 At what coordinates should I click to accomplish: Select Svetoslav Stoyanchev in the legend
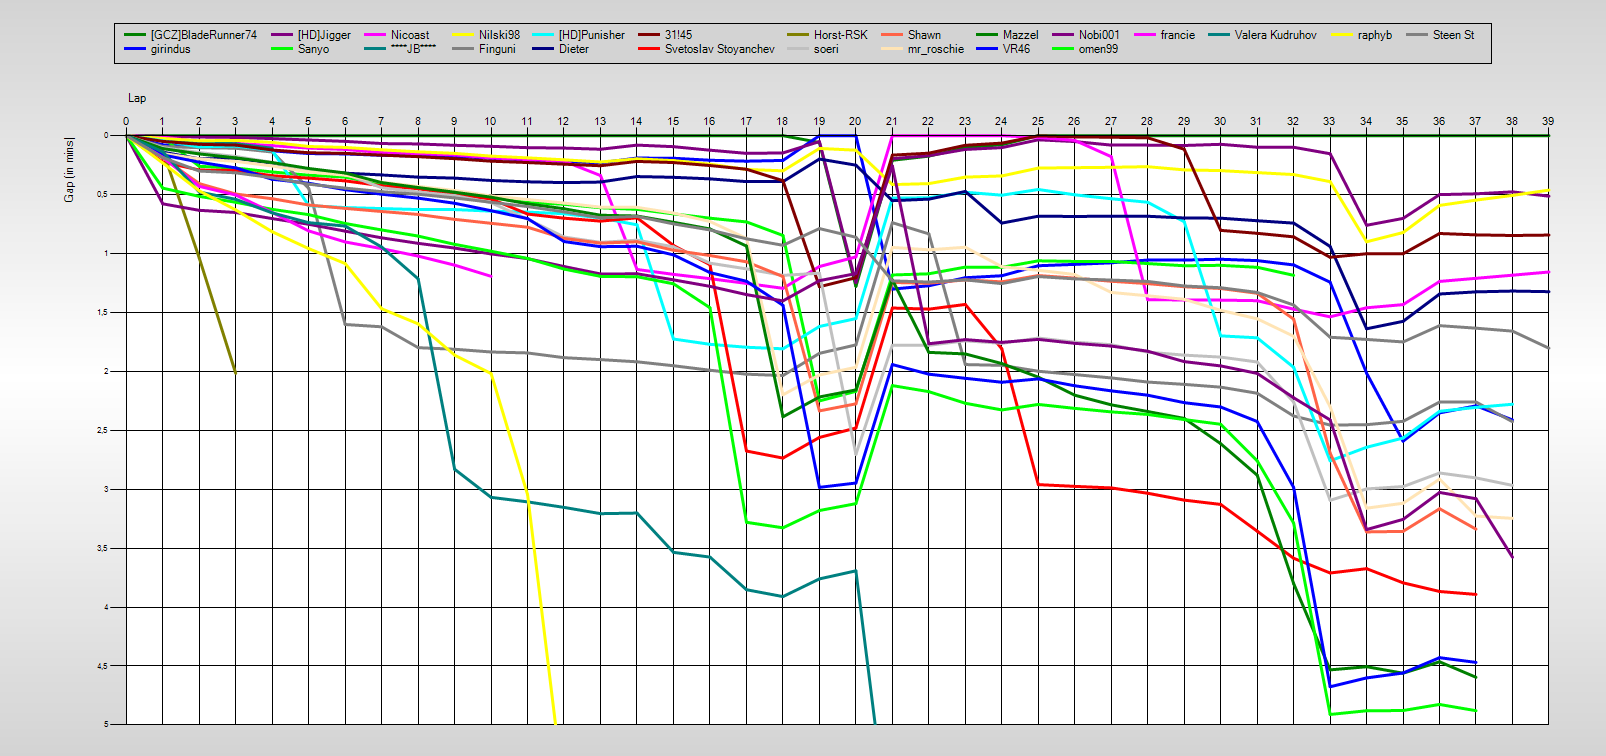point(719,49)
